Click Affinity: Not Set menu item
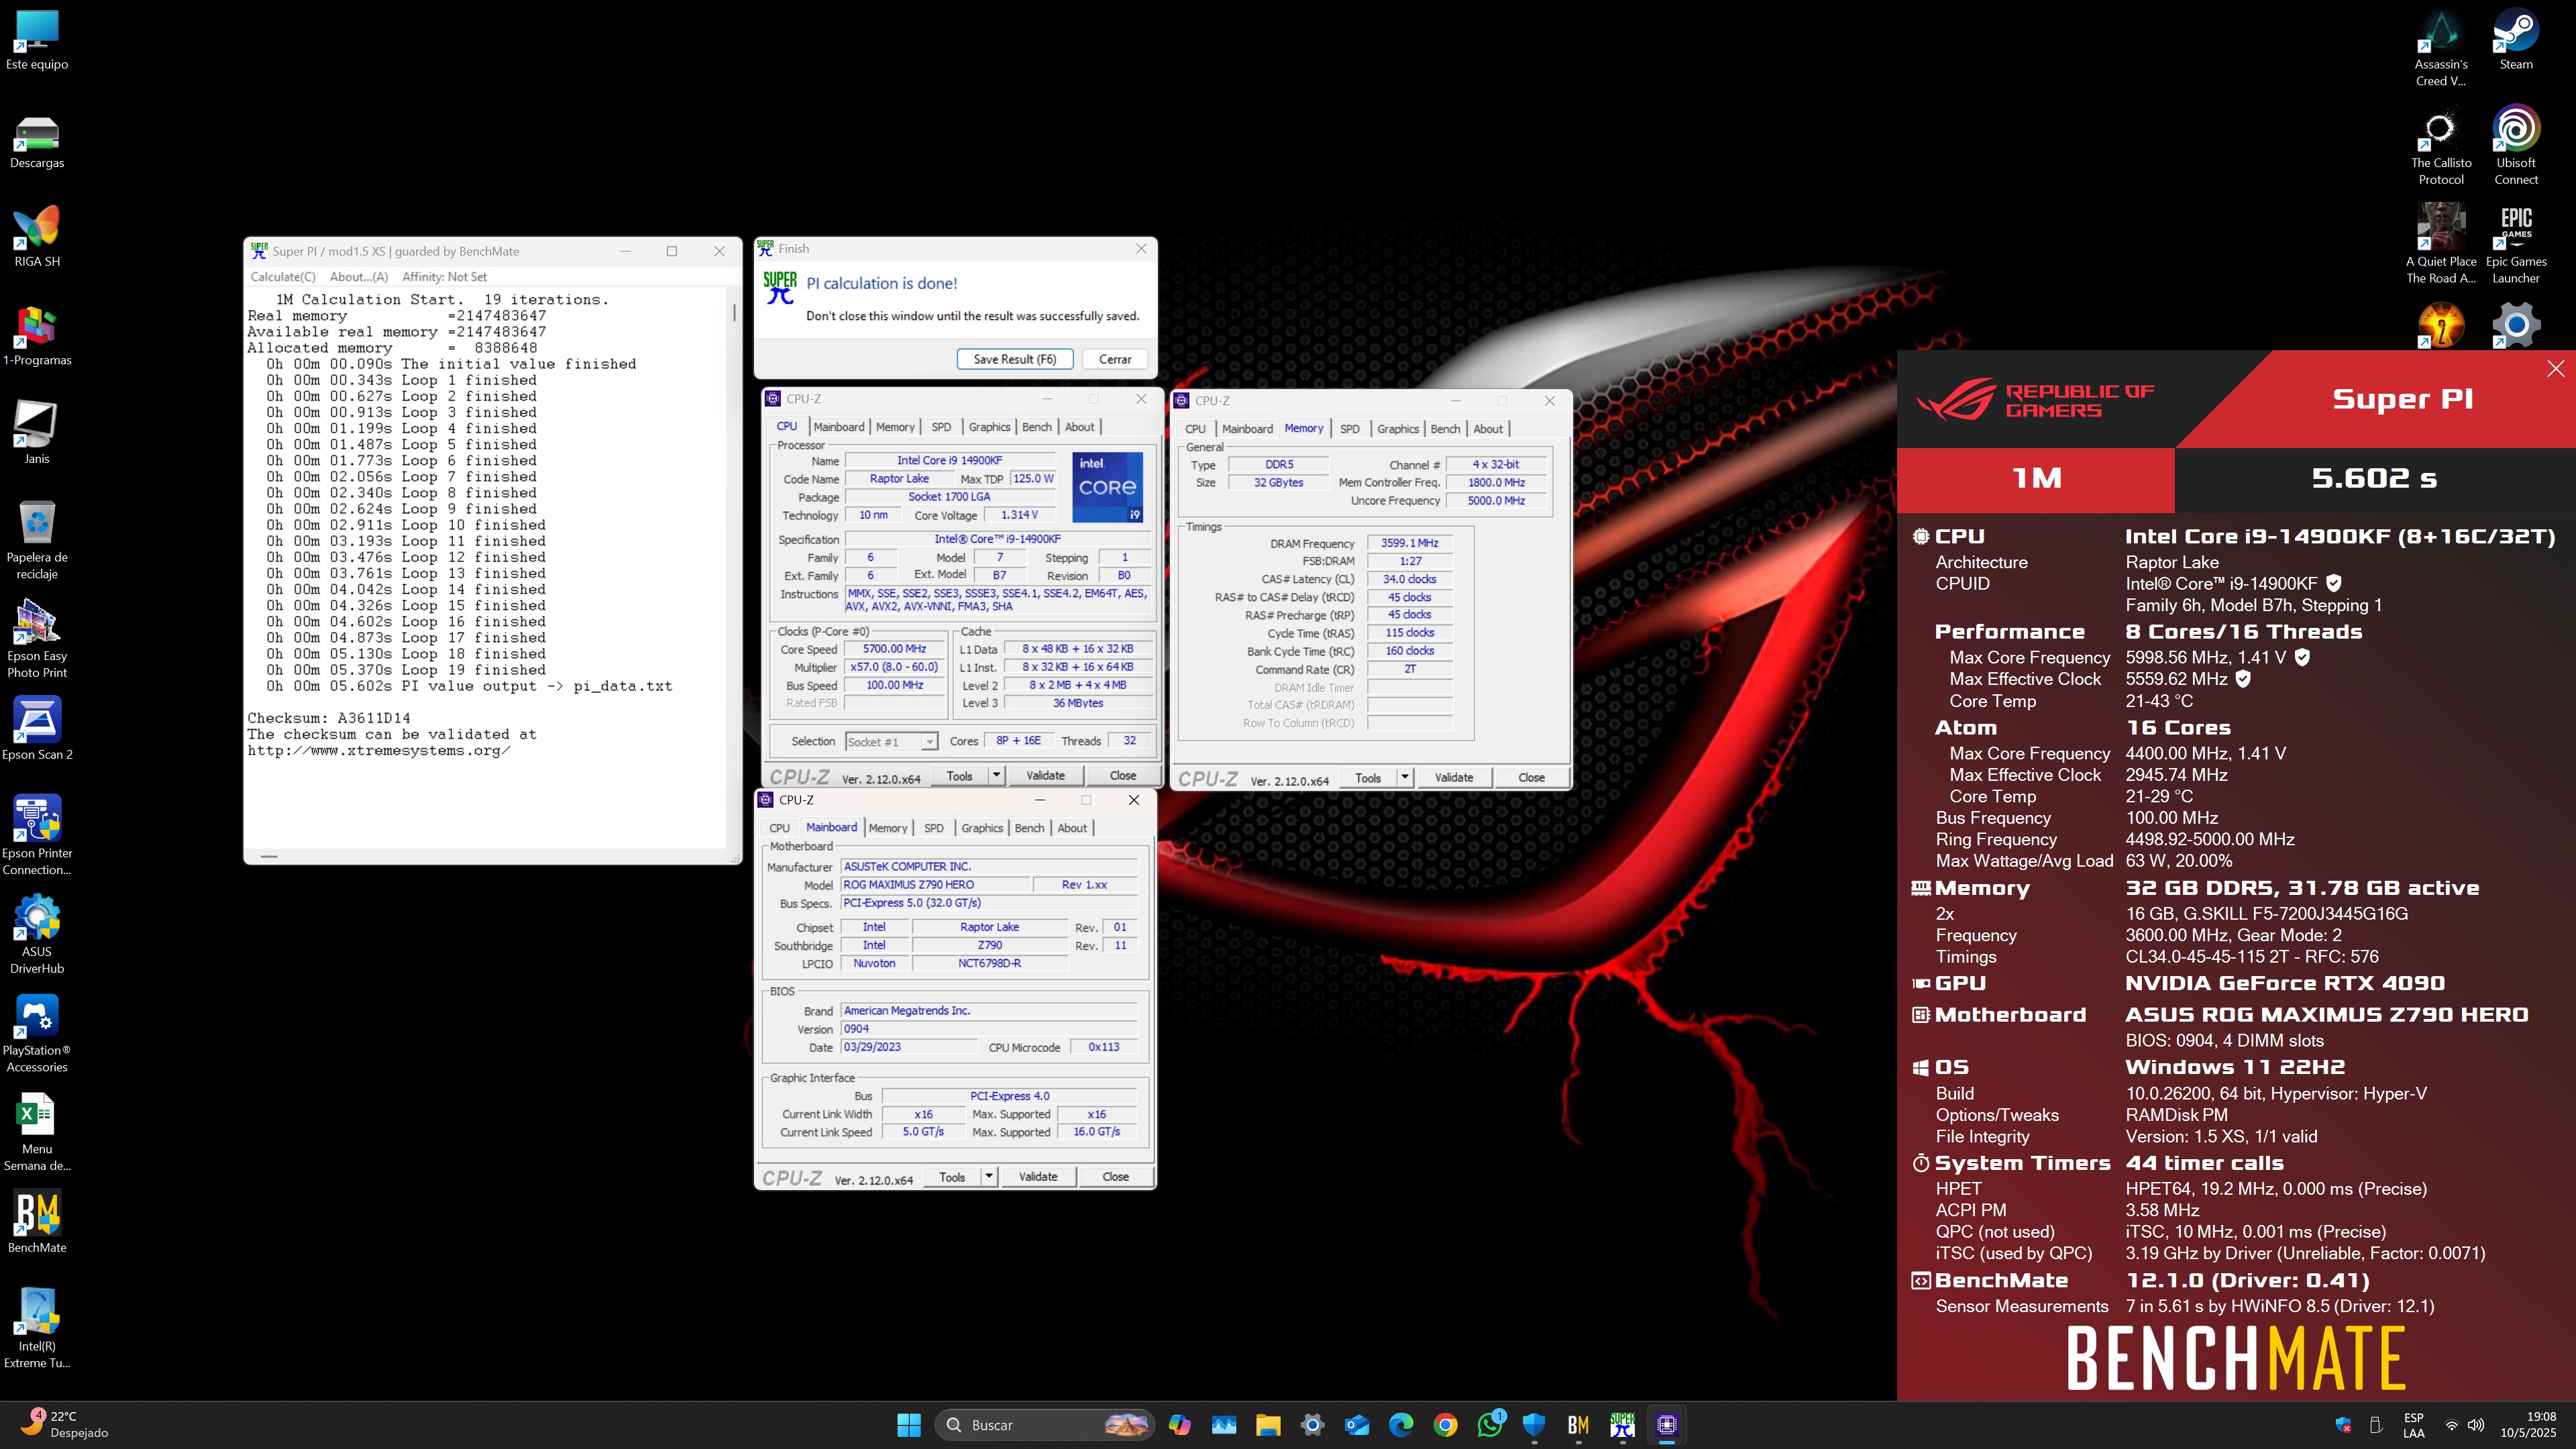 (444, 277)
